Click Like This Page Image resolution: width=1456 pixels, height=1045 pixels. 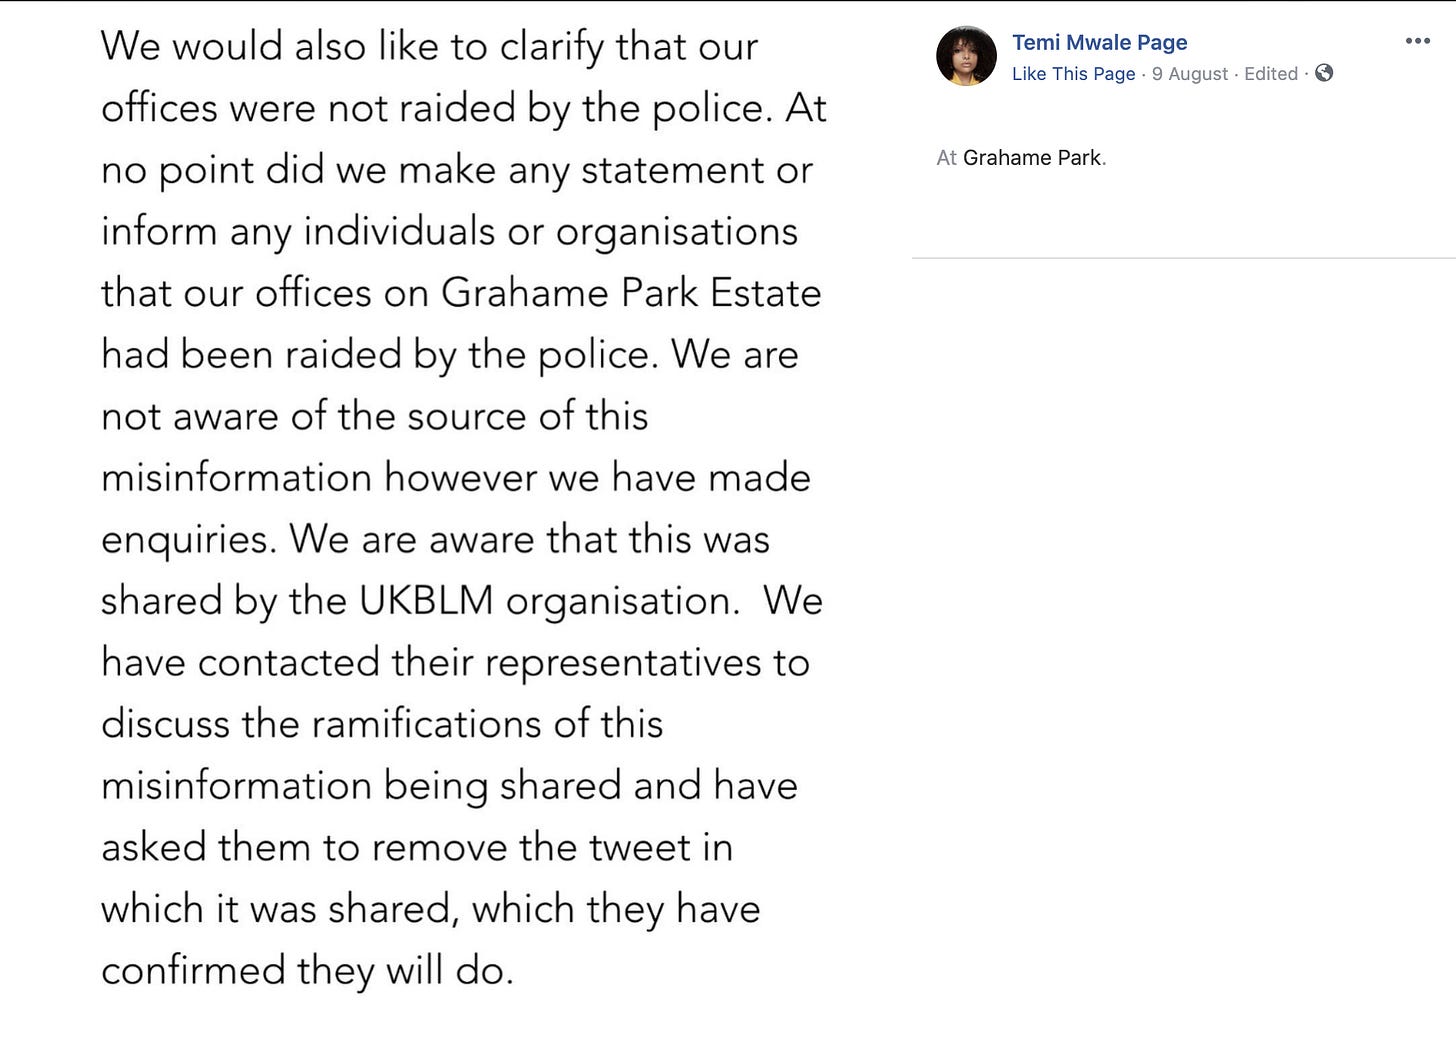tap(1073, 74)
